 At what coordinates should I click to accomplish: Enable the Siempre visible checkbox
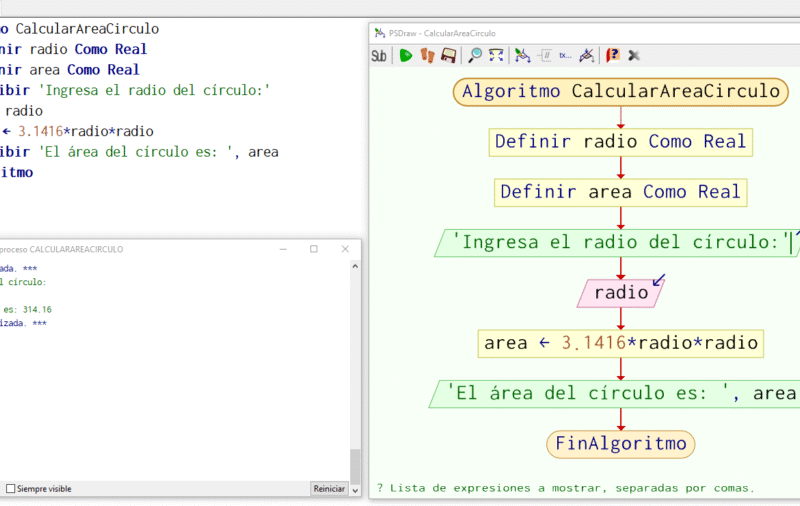coord(11,489)
